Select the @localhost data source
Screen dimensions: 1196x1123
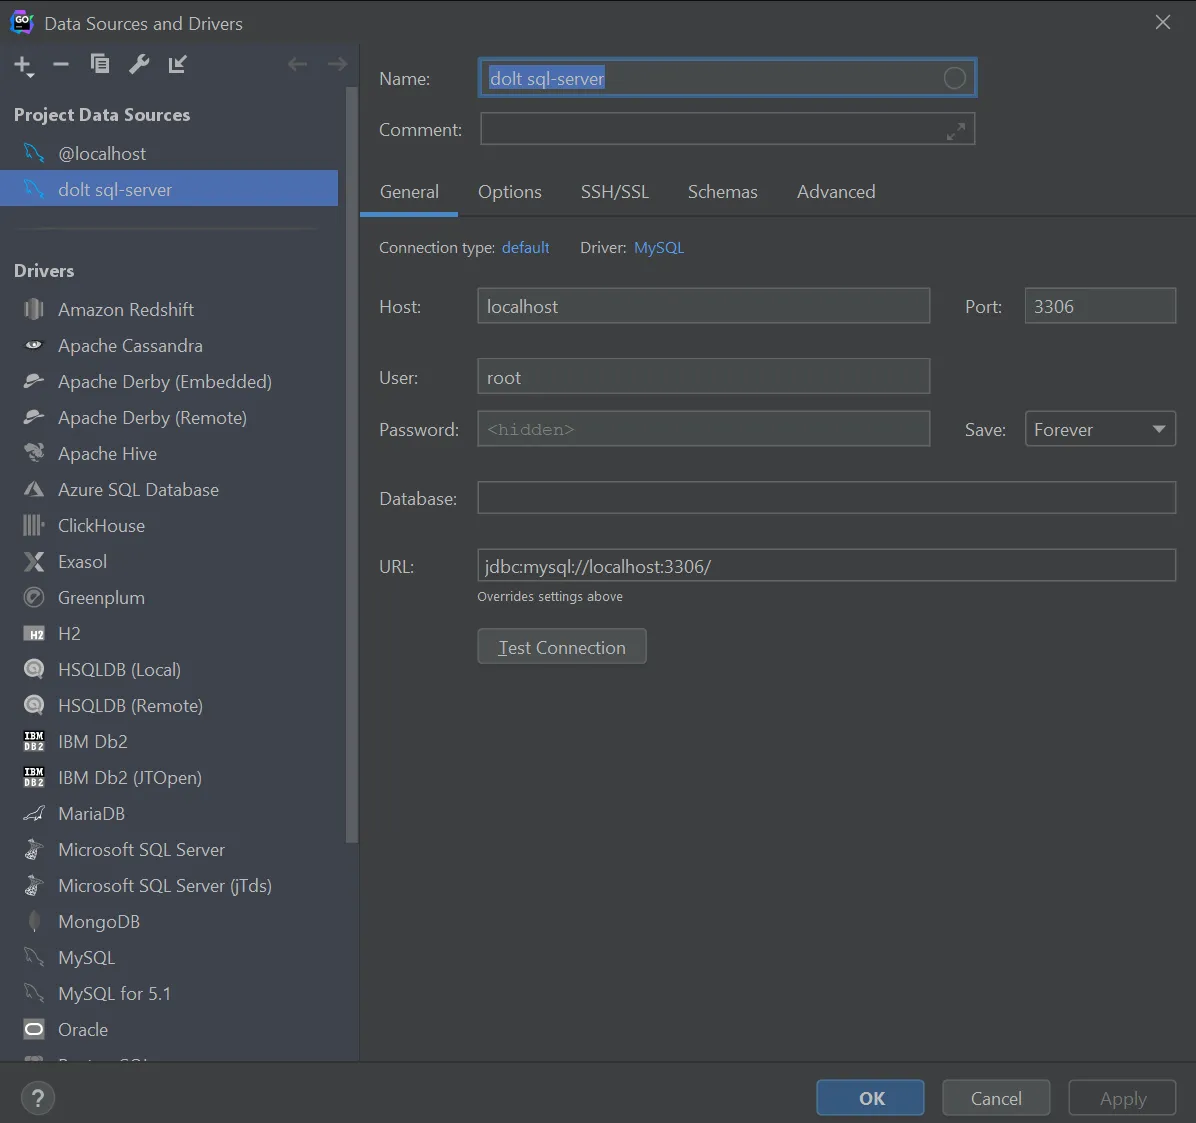pyautogui.click(x=102, y=153)
